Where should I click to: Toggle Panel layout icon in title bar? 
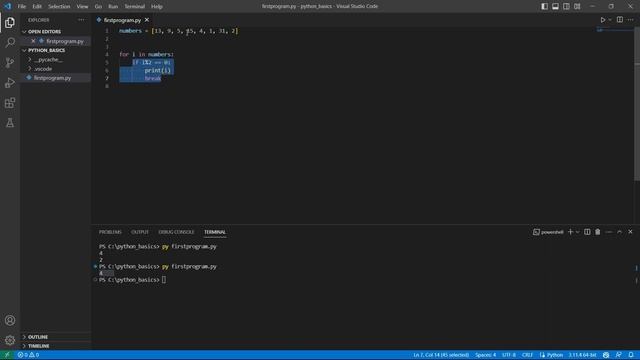[x=556, y=6]
